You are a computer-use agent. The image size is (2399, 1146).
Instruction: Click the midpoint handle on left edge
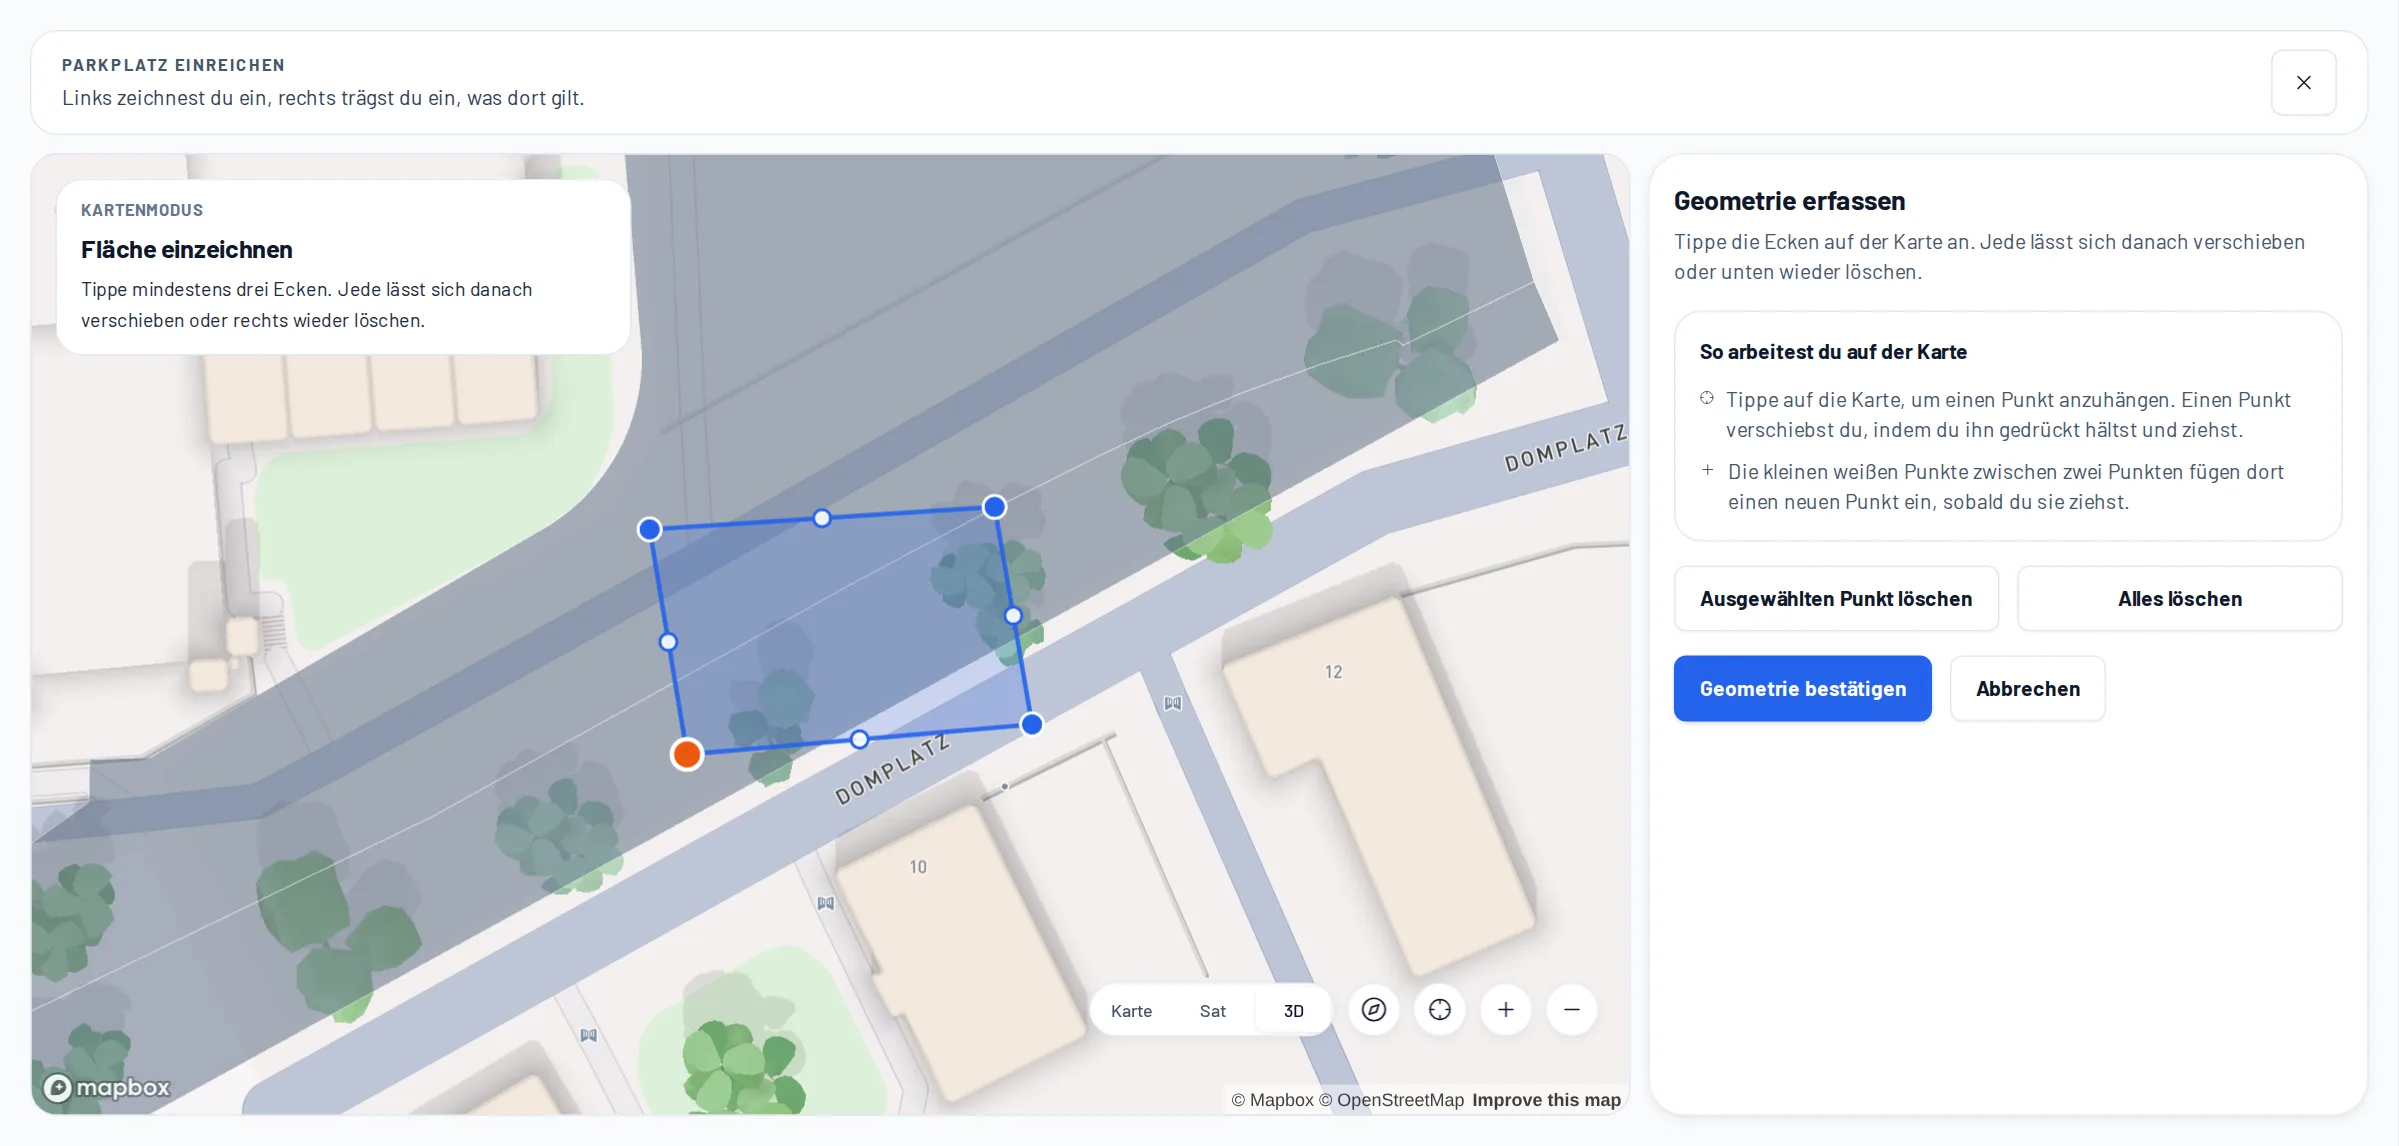click(x=669, y=642)
